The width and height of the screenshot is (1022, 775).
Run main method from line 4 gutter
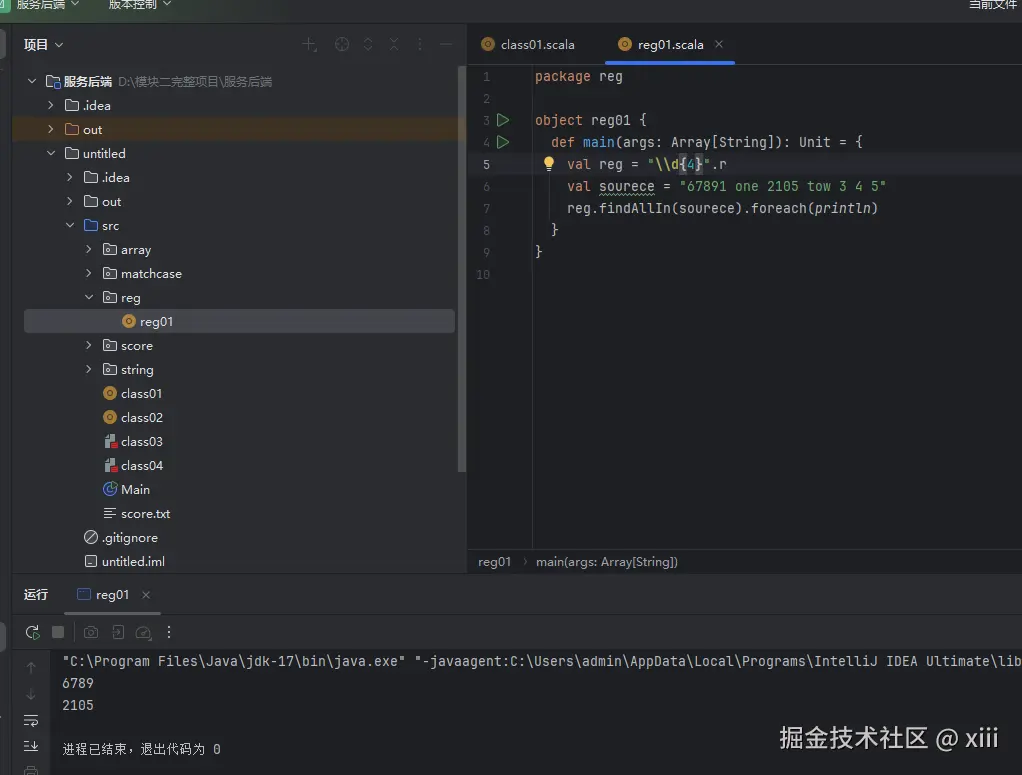(503, 142)
